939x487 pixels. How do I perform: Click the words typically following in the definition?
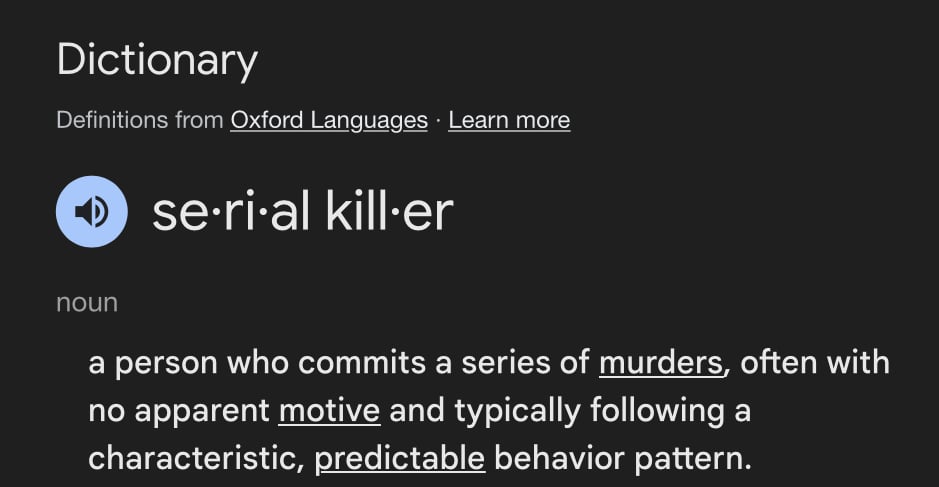[x=589, y=412]
